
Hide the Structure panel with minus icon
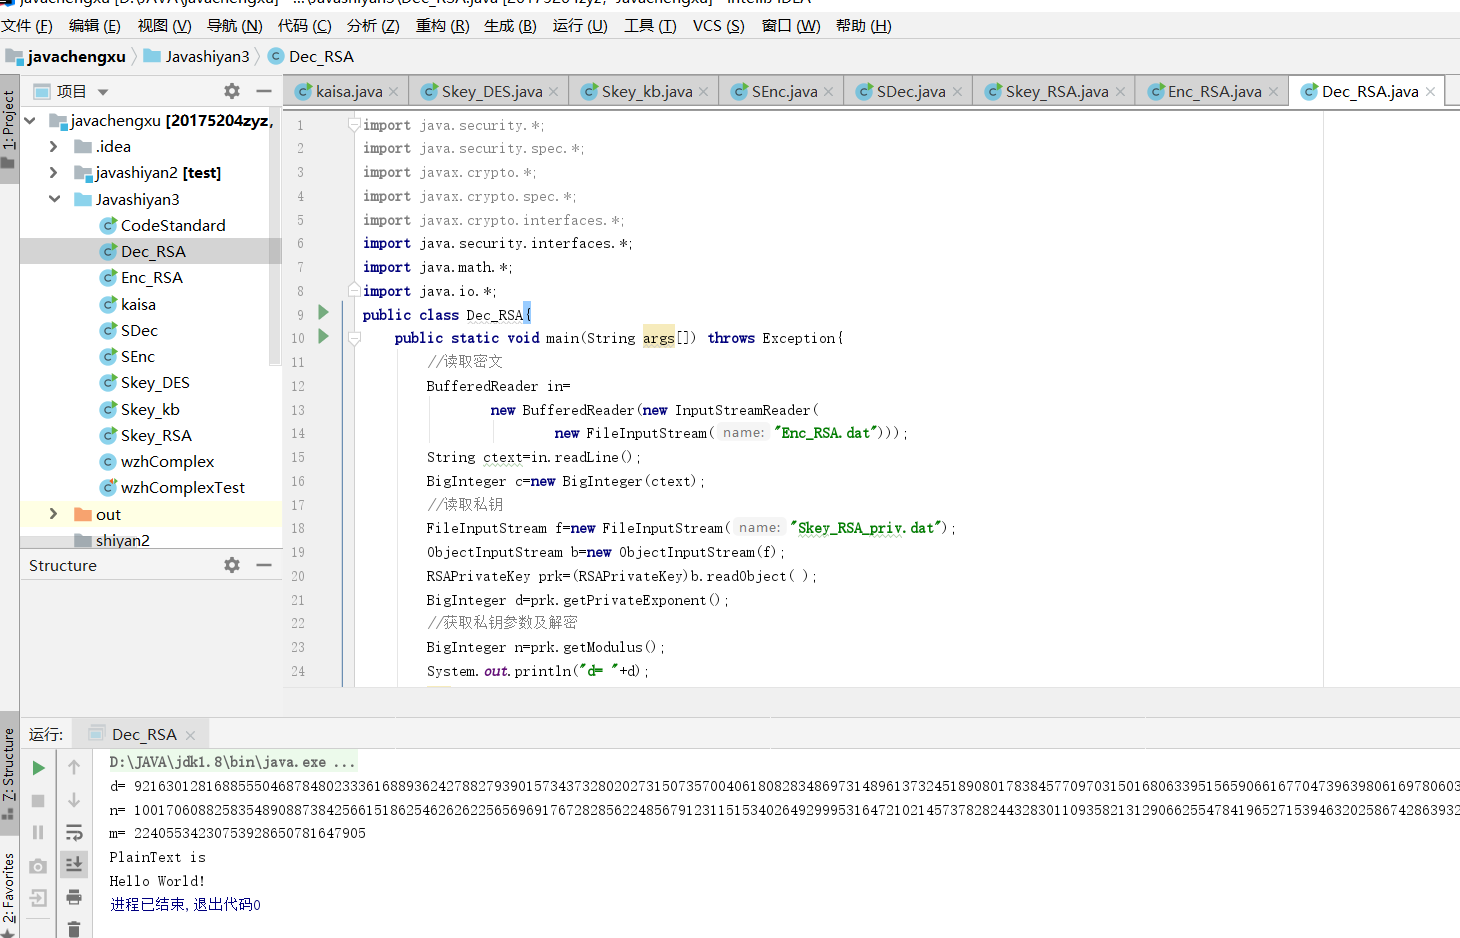coord(264,565)
